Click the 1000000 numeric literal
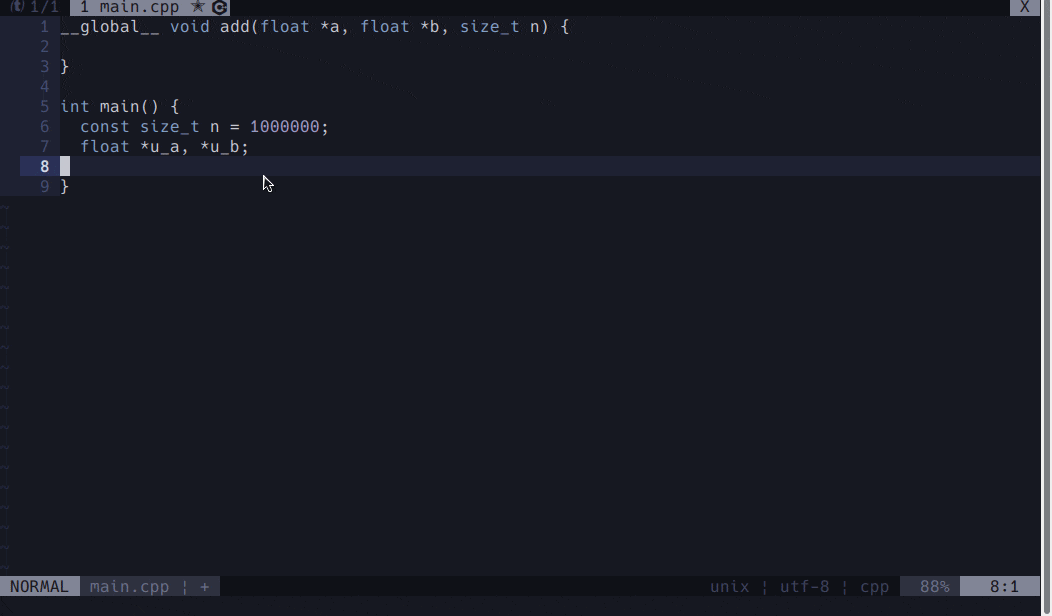 point(284,127)
